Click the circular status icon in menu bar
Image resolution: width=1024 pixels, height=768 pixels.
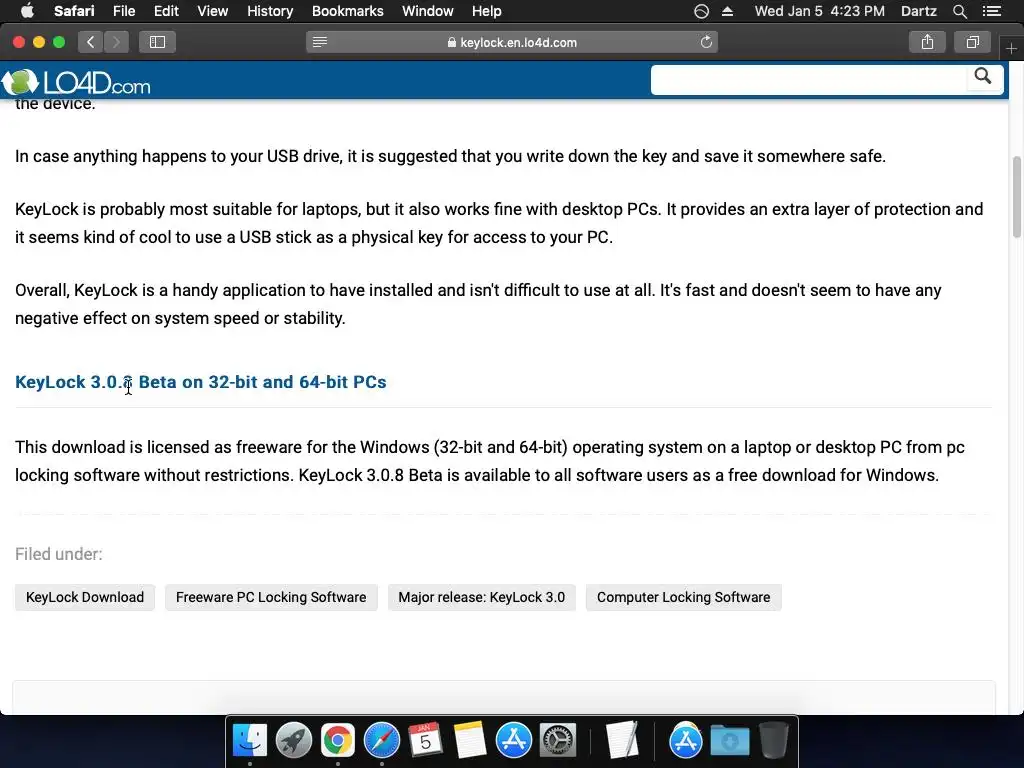[x=701, y=11]
